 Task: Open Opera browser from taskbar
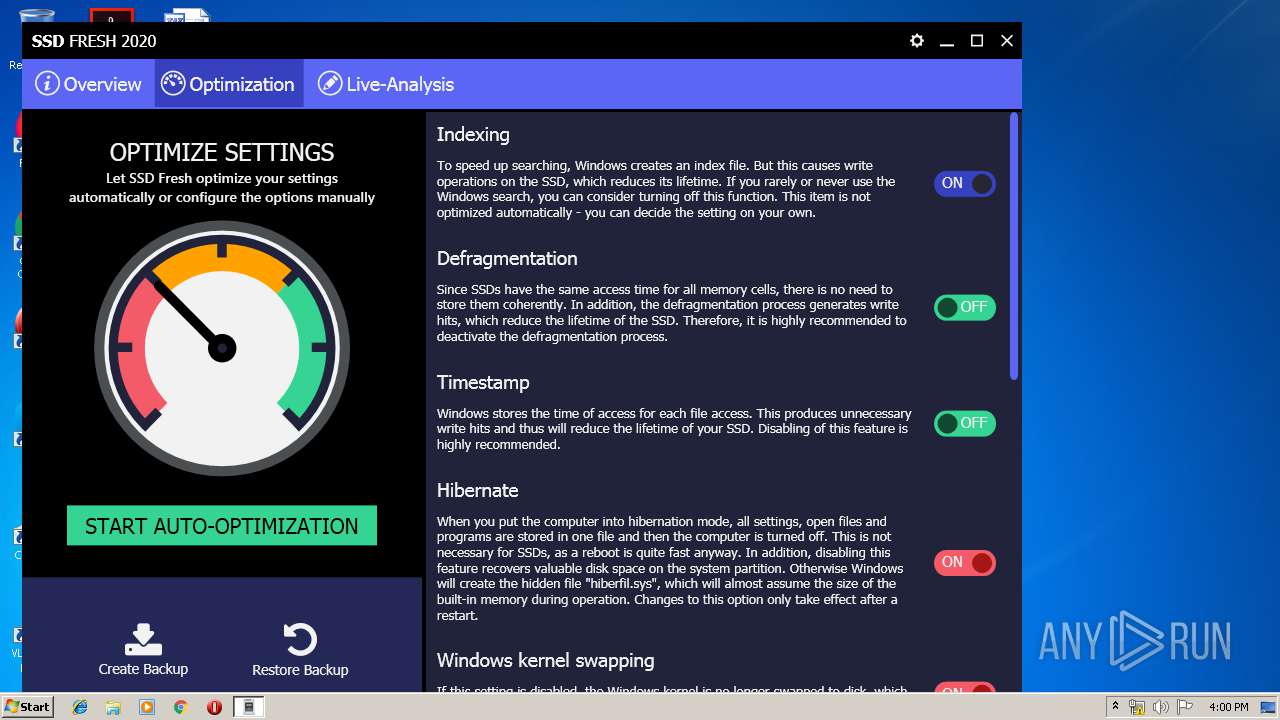[x=214, y=707]
